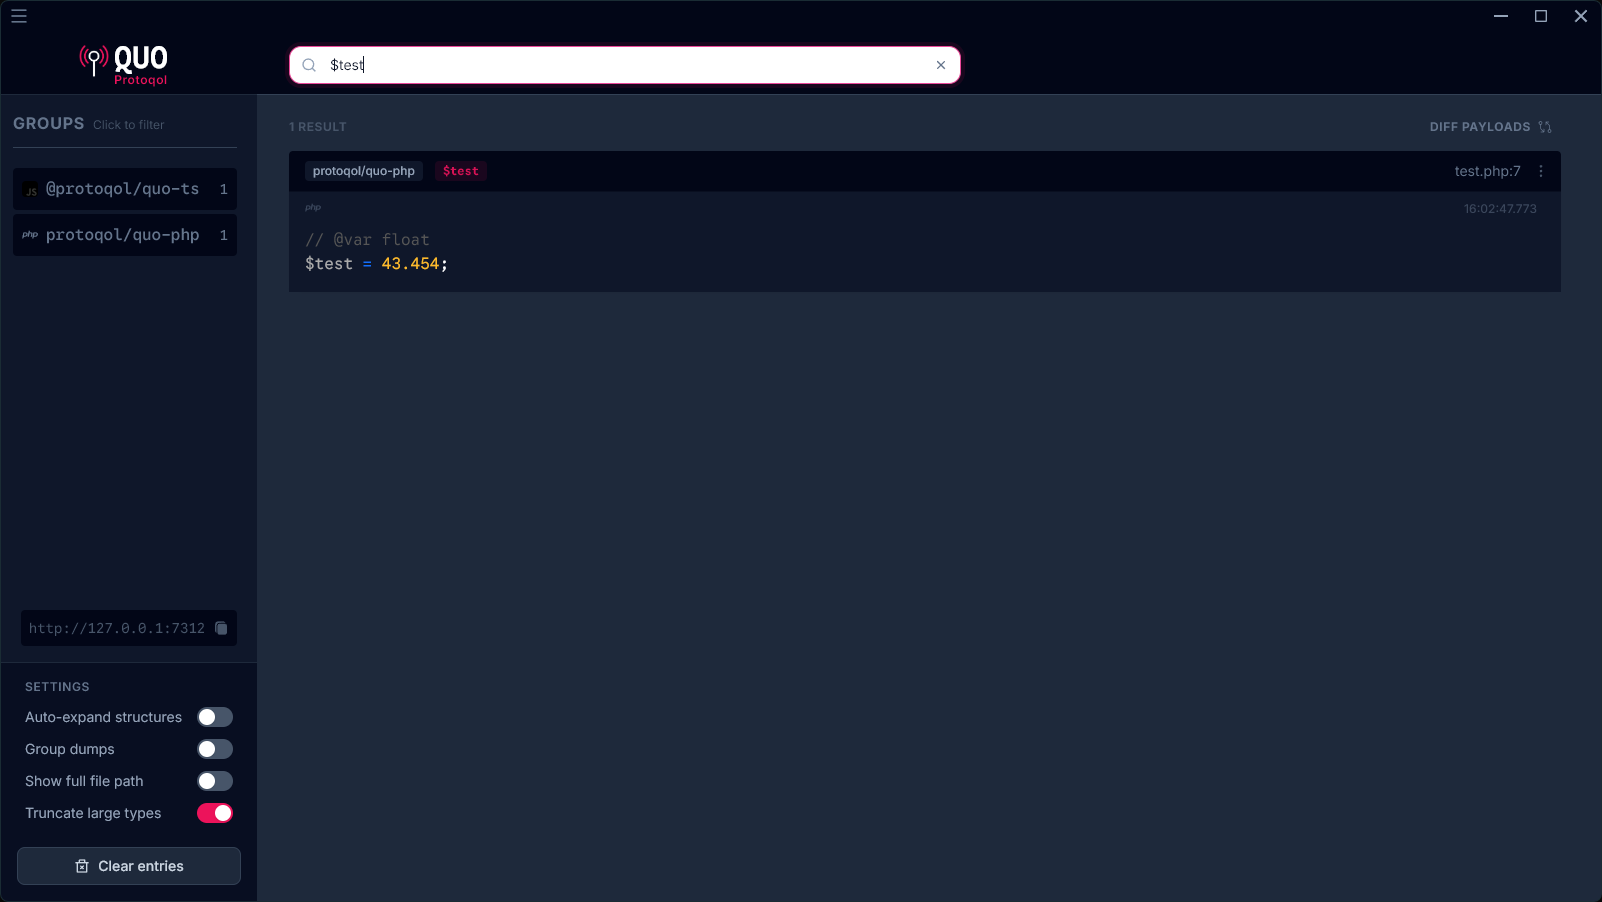Viewport: 1602px width, 902px height.
Task: Filter by protoqol/quo-php group
Action: click(x=125, y=235)
